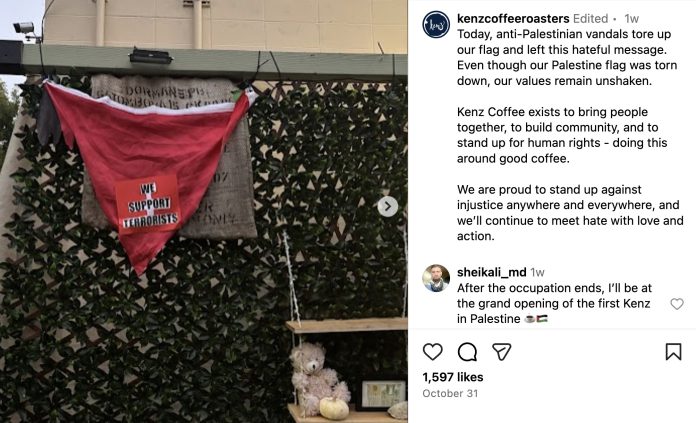Like the post with the heart icon

[x=432, y=352]
